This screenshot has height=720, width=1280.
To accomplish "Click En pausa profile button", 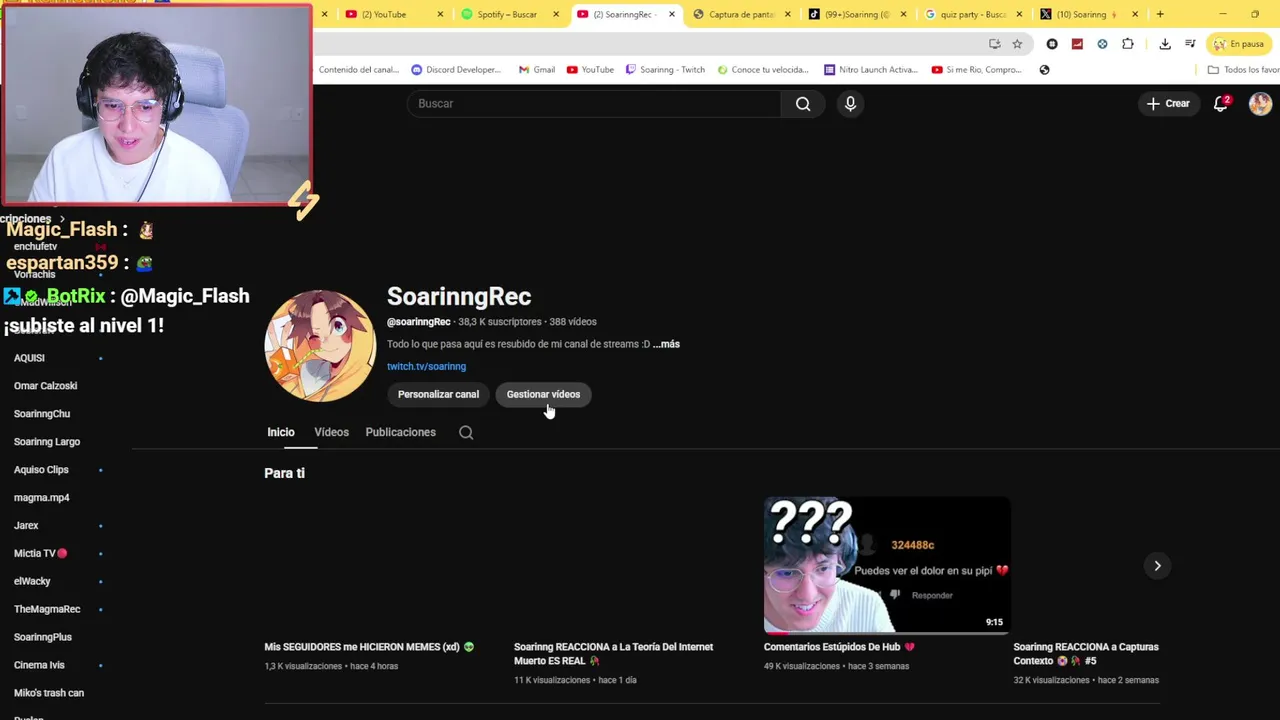I will [1239, 44].
